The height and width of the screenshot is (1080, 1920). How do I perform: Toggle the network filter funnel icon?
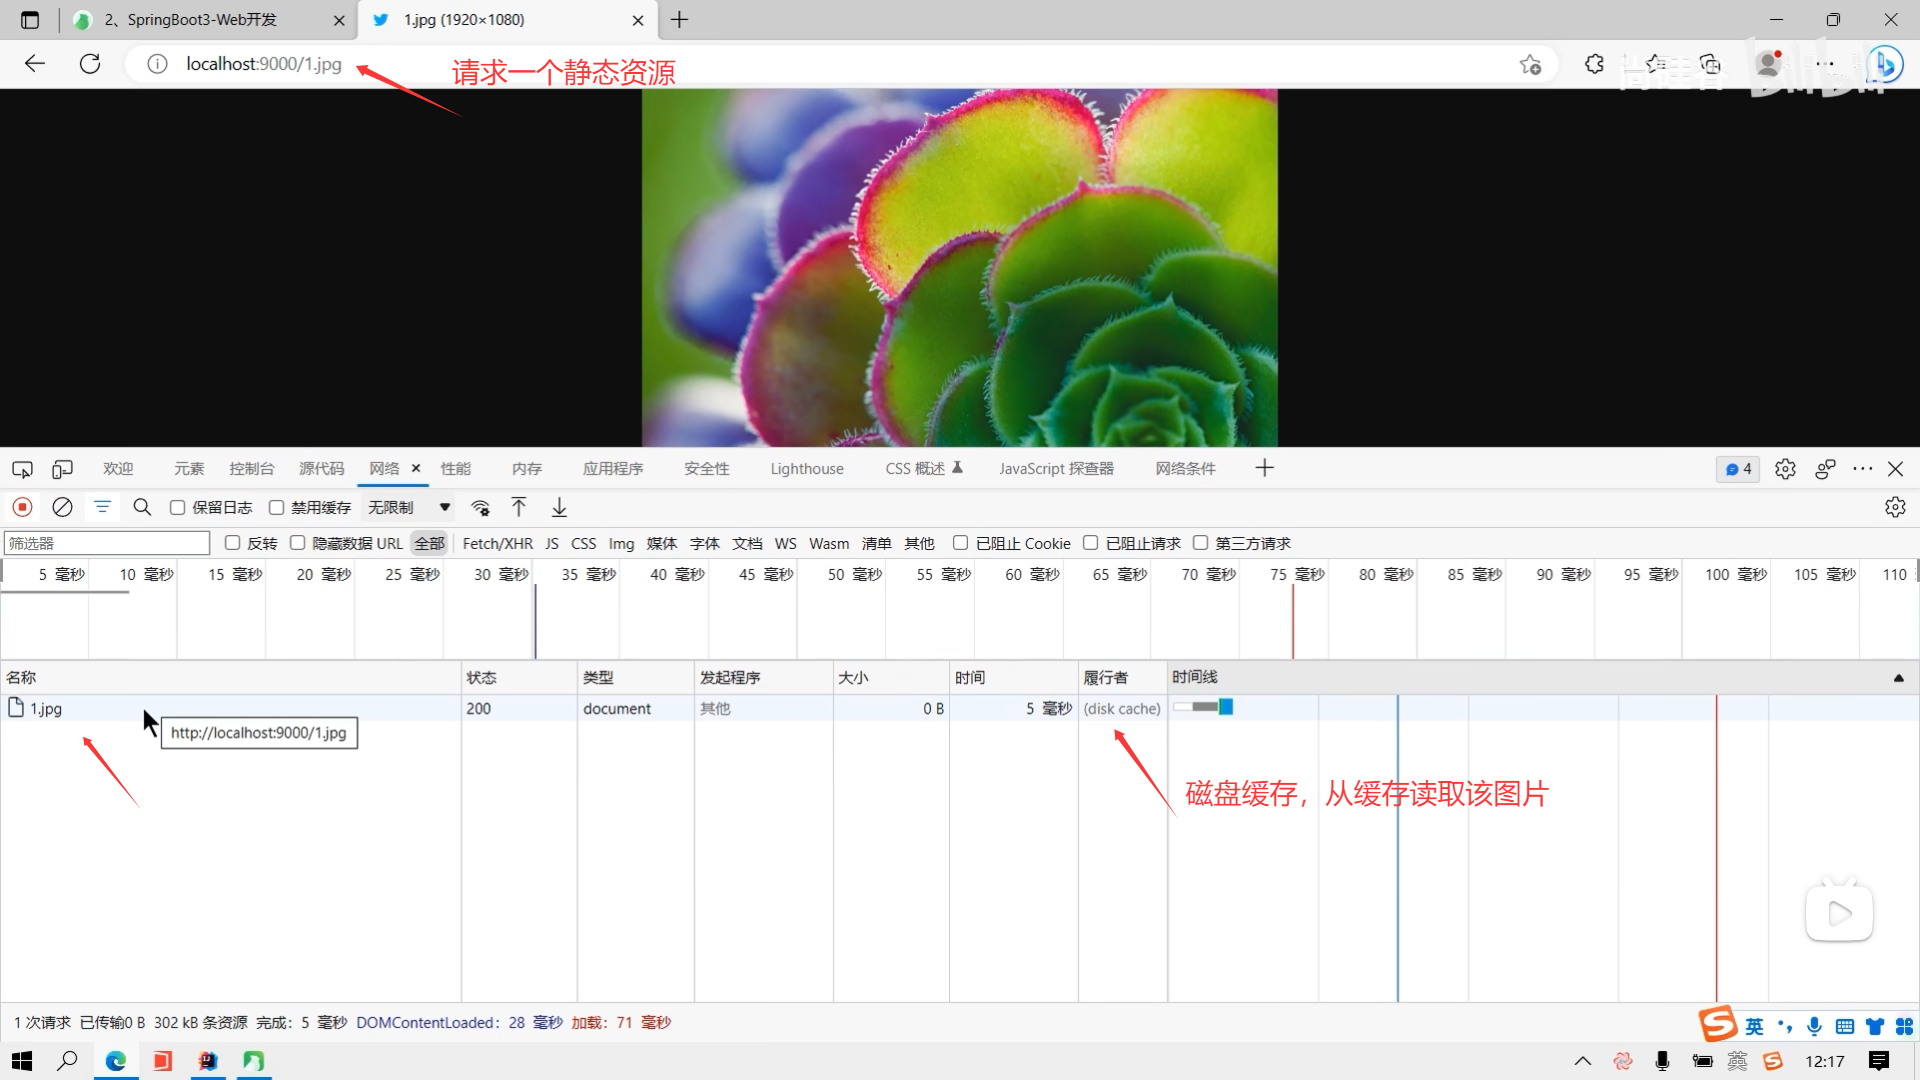102,507
